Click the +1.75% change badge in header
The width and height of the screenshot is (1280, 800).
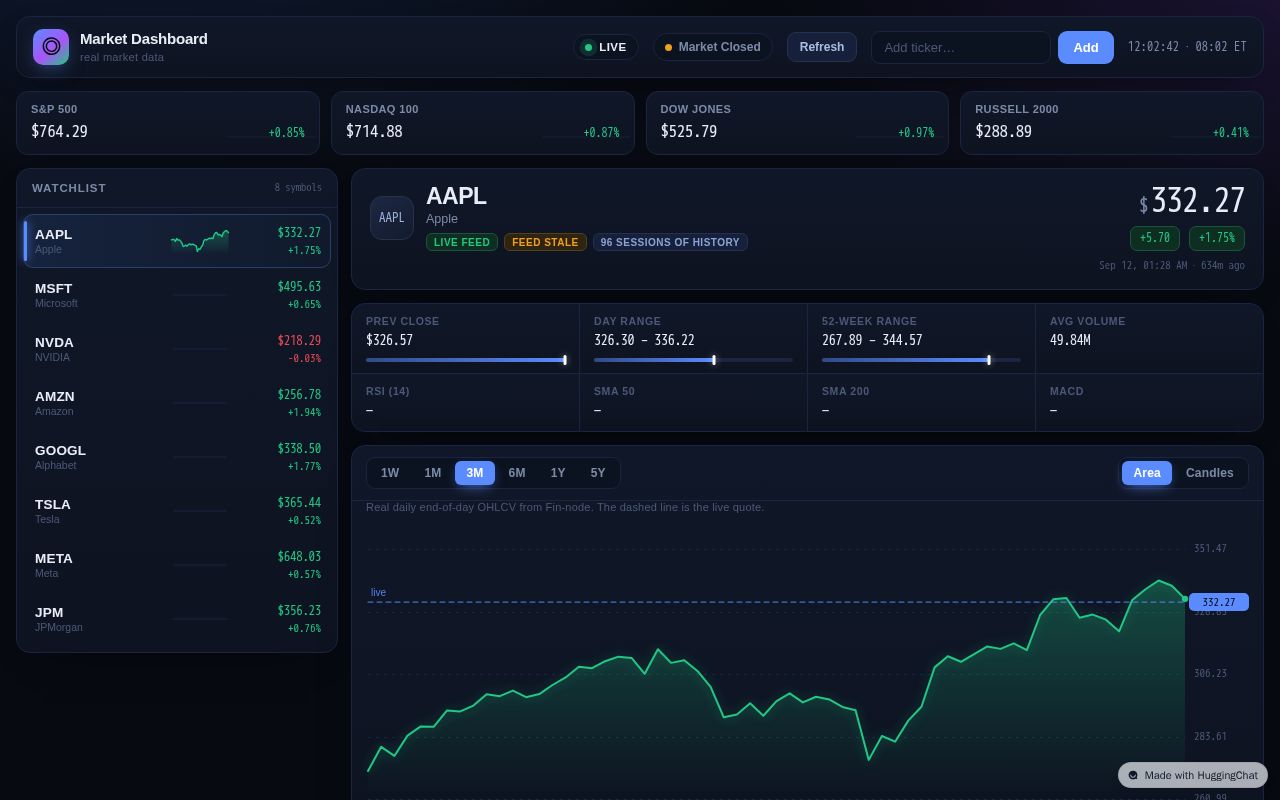[1217, 238]
